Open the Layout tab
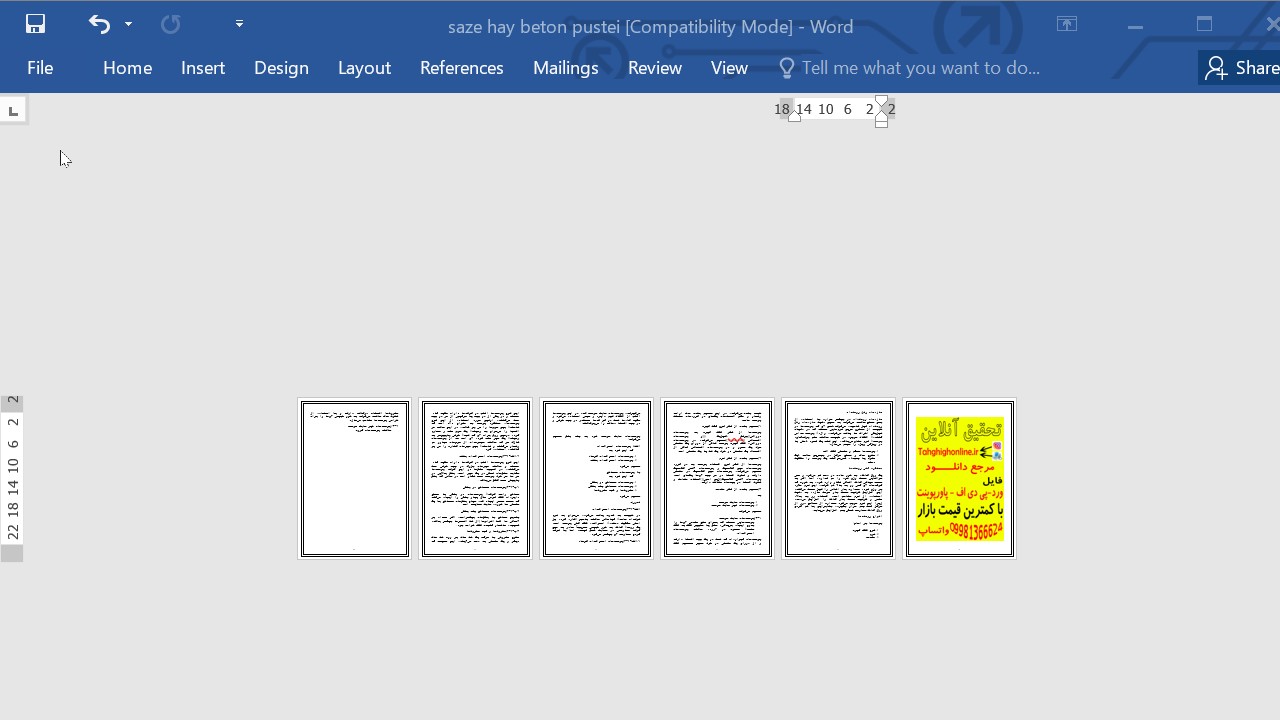 coord(364,68)
